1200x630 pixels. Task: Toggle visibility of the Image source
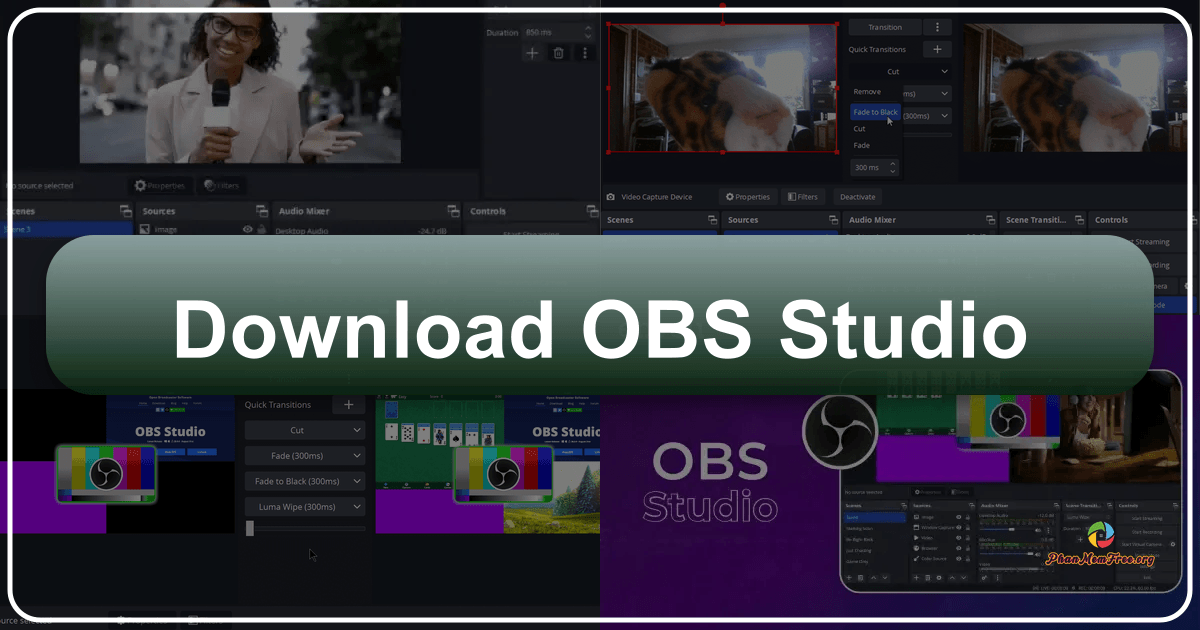[247, 228]
